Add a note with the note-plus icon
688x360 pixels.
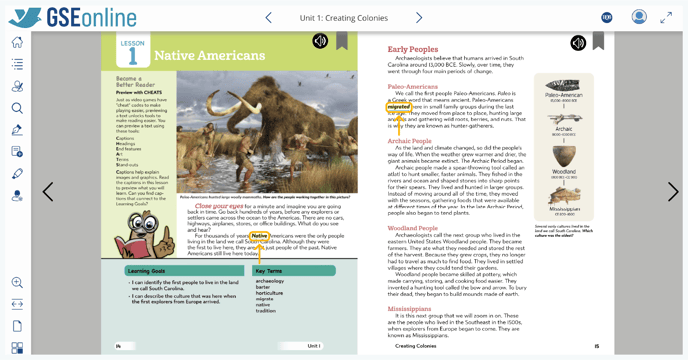tap(17, 152)
